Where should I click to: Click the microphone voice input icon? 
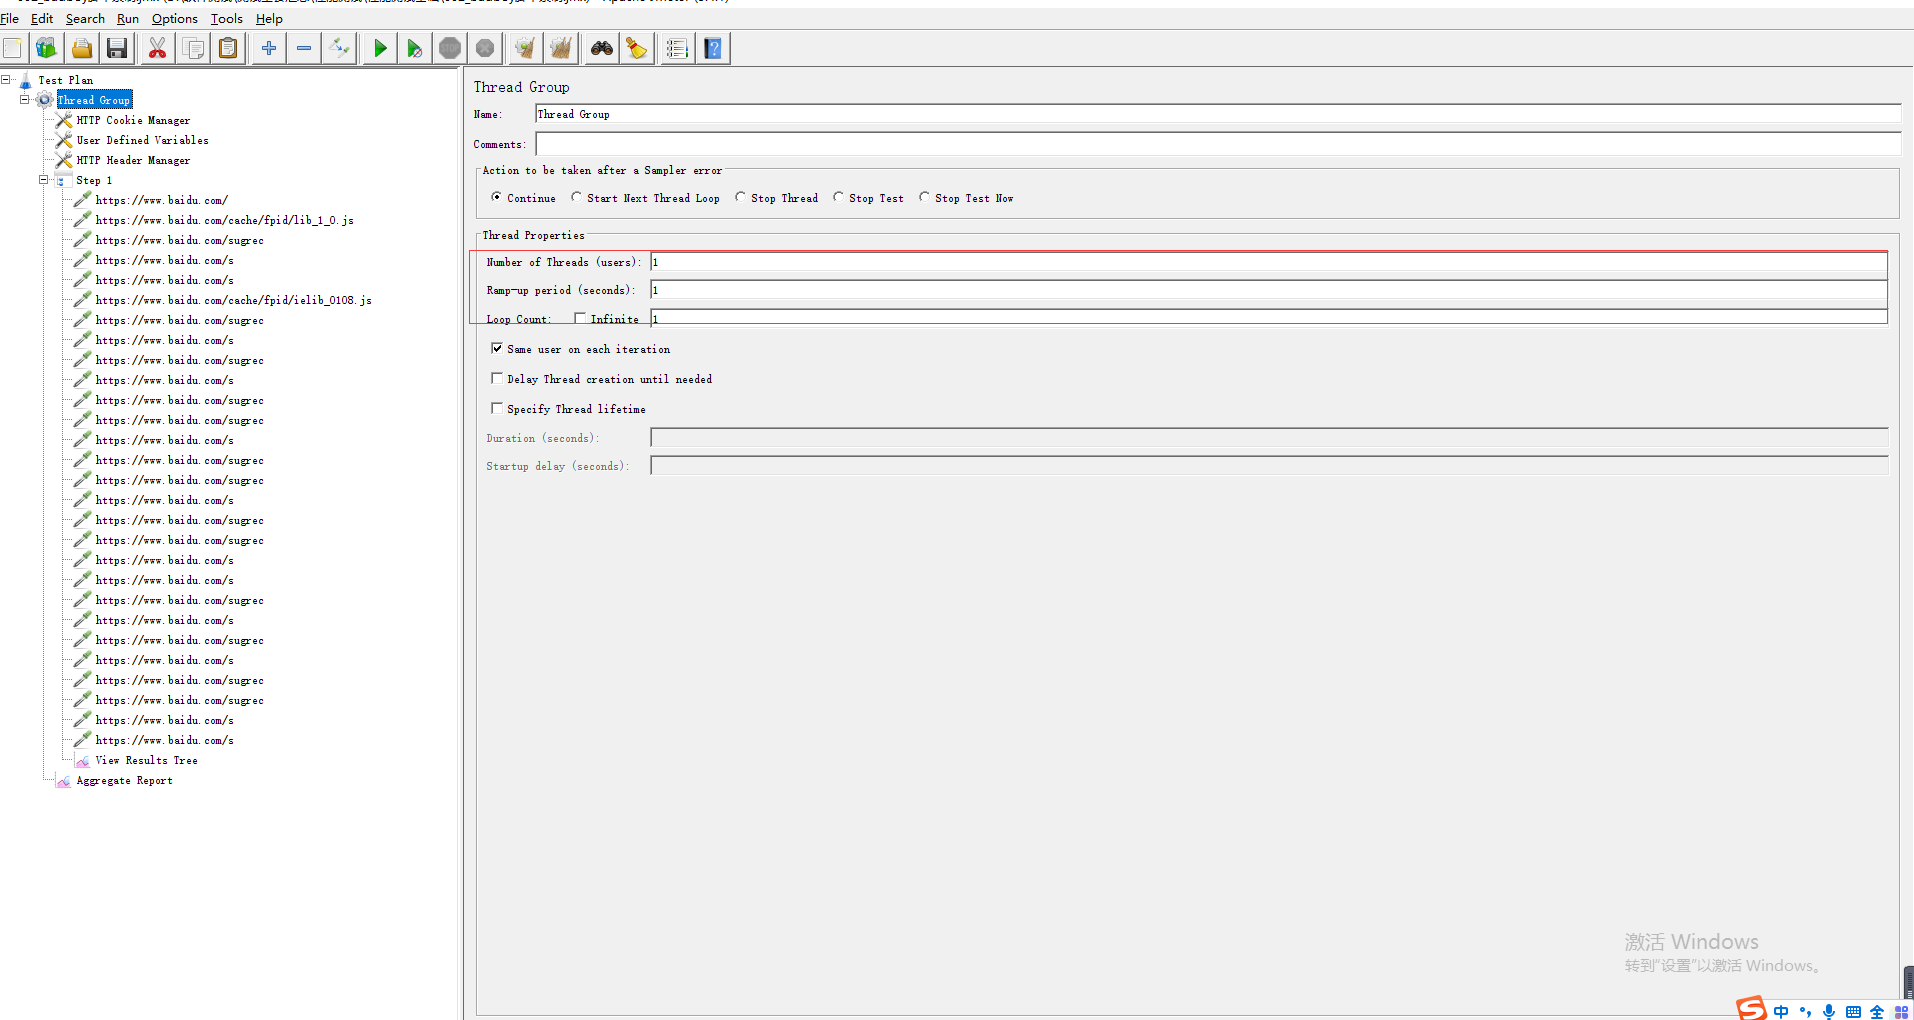1829,1012
